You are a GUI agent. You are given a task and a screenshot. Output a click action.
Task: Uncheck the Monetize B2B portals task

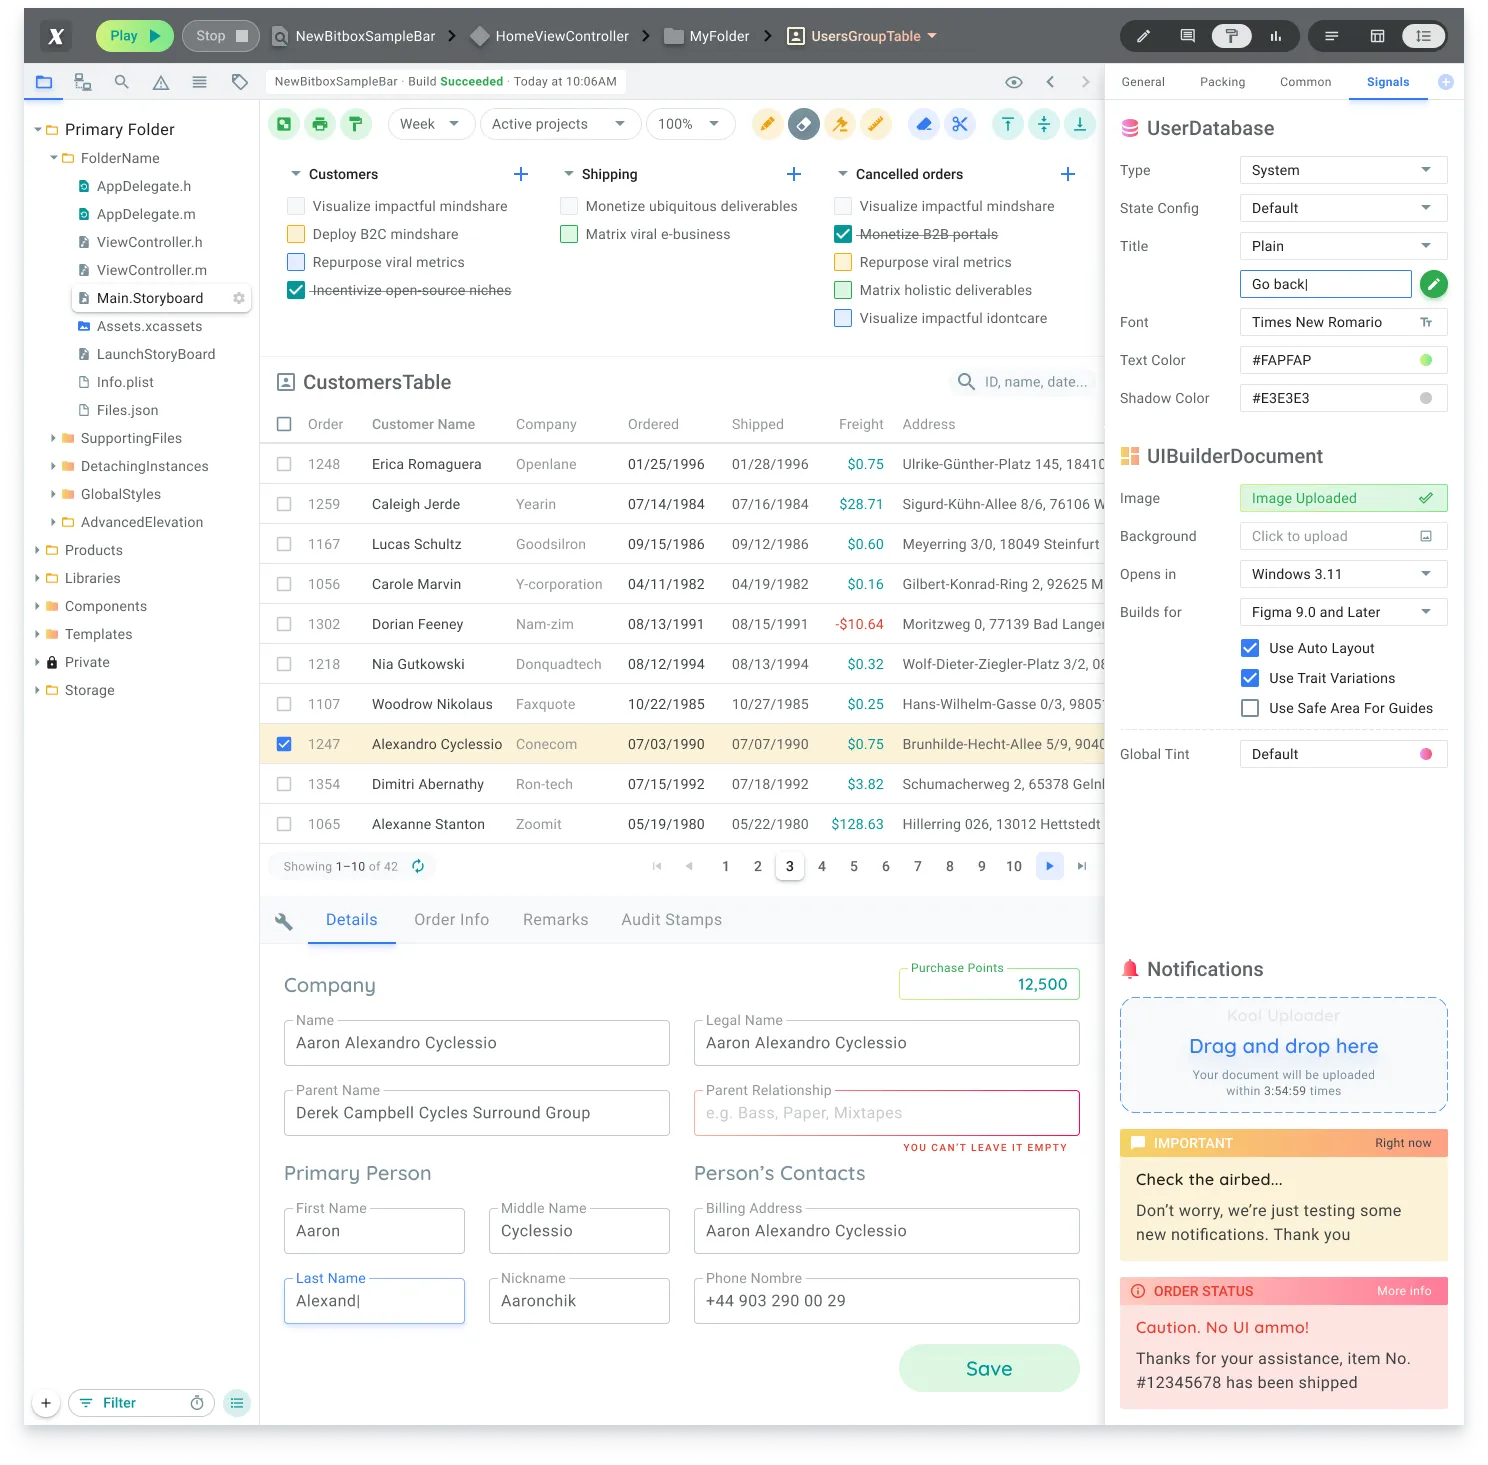tap(843, 234)
